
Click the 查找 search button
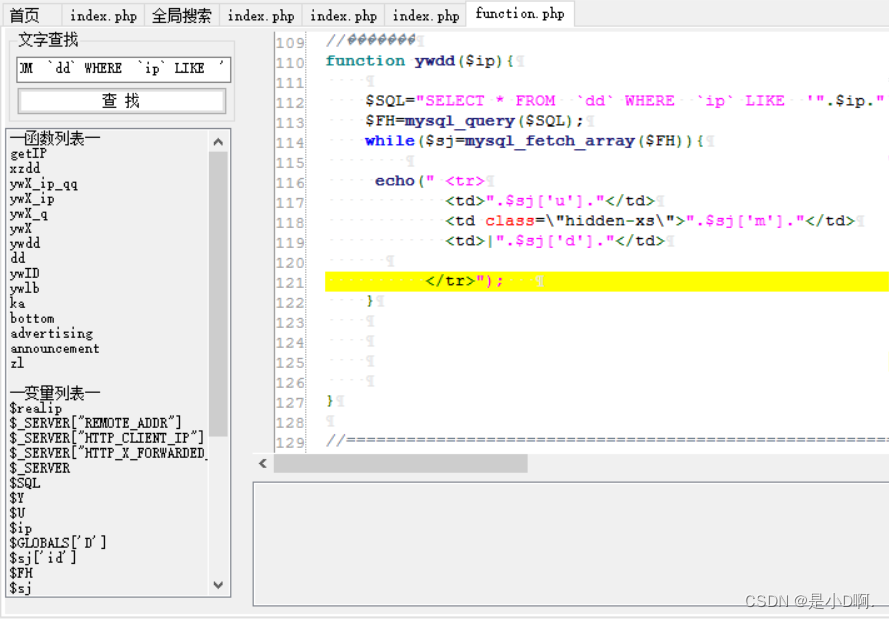(121, 101)
